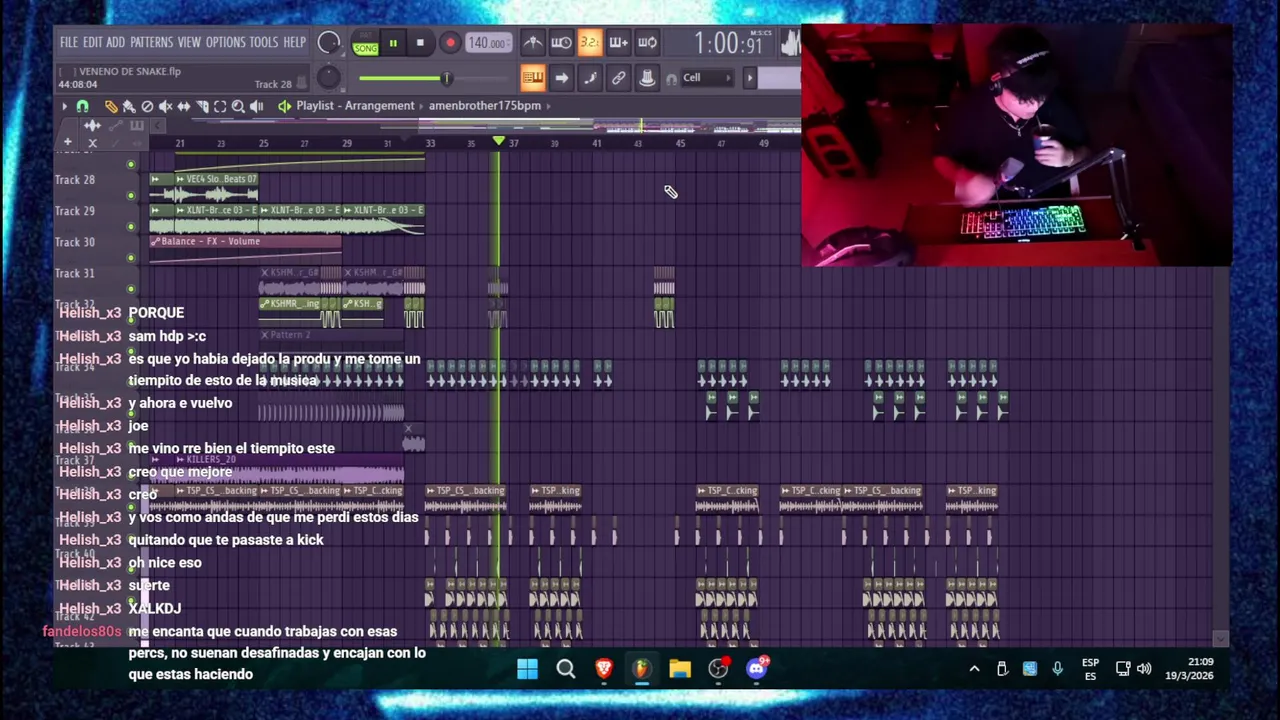
Task: Open the ADD menu
Action: pyautogui.click(x=115, y=43)
